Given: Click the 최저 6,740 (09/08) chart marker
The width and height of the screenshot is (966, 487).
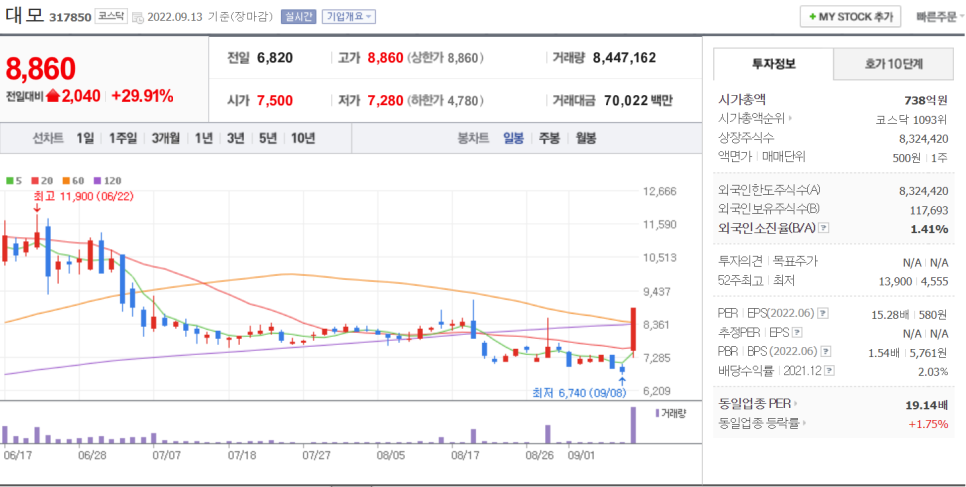Looking at the screenshot, I should 580,393.
